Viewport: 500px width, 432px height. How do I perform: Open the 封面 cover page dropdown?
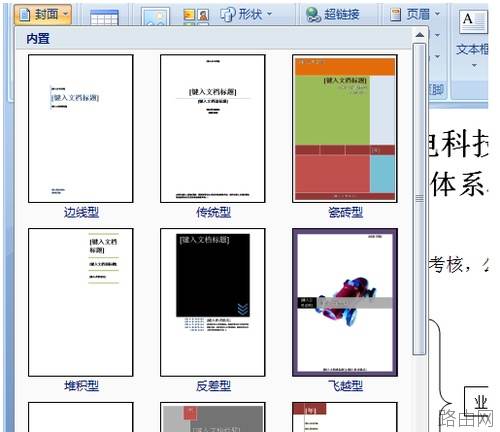[x=43, y=14]
